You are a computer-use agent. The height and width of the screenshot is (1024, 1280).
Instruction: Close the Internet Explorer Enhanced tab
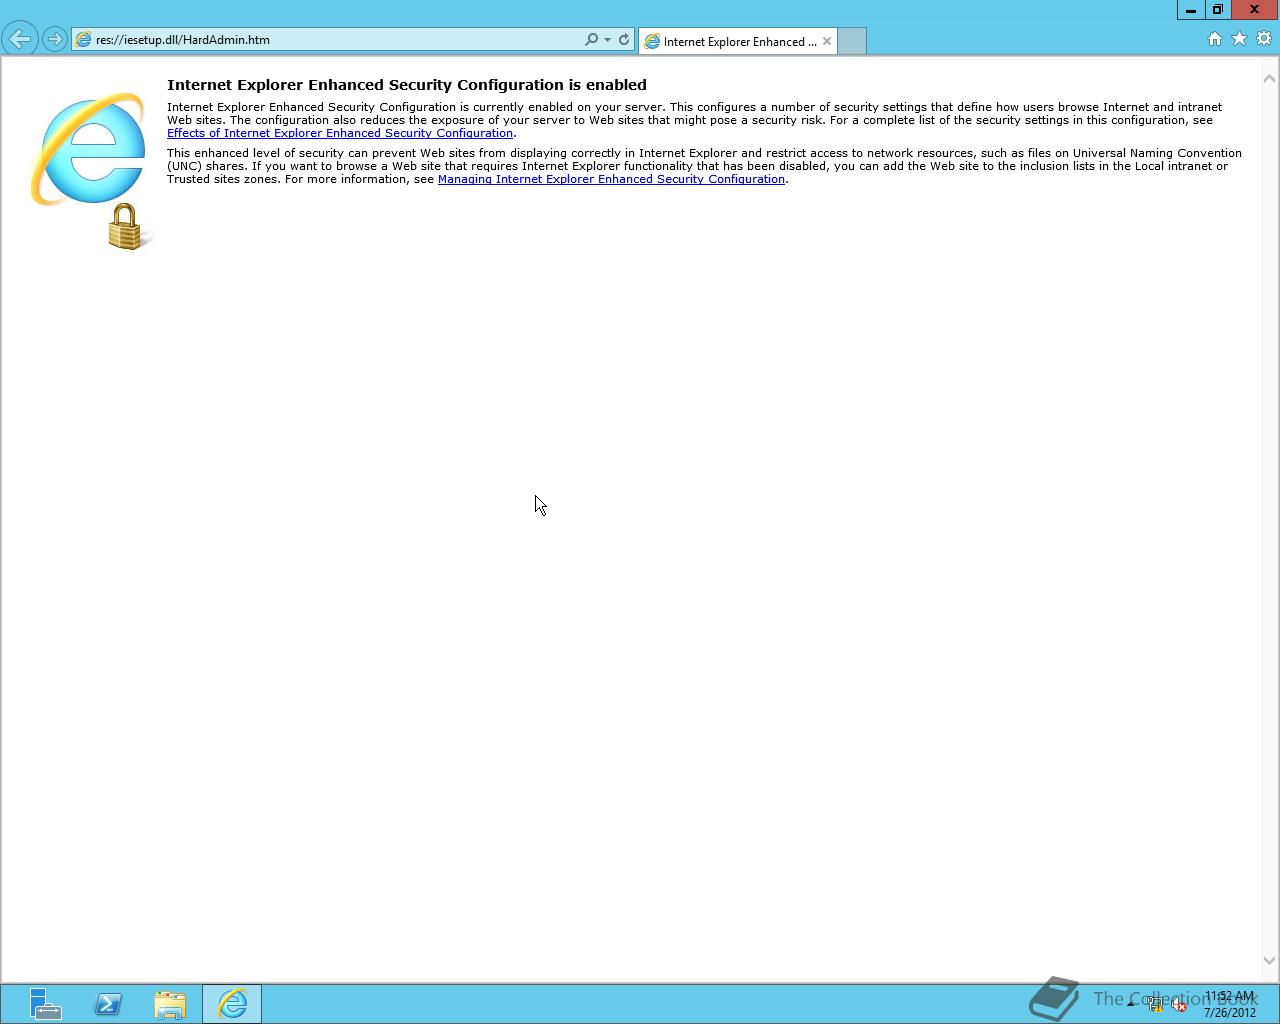coord(827,41)
